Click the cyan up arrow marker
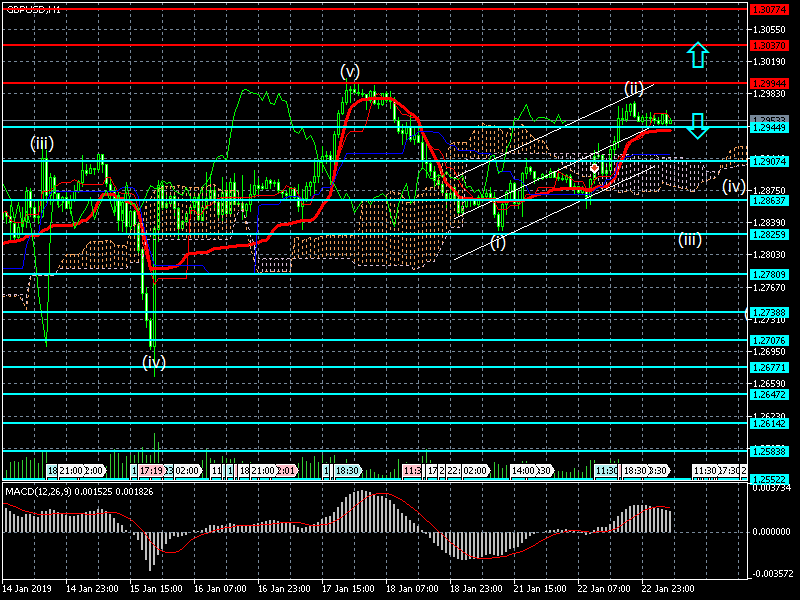Screen dimensions: 800x600 698,55
